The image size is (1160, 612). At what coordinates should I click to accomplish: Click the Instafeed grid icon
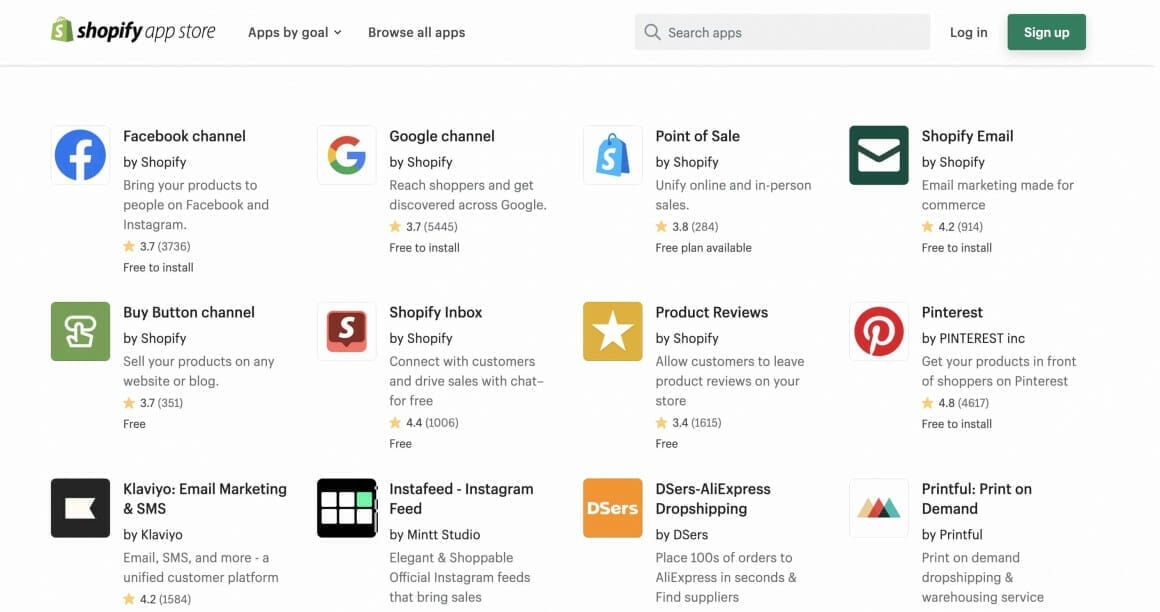[347, 507]
